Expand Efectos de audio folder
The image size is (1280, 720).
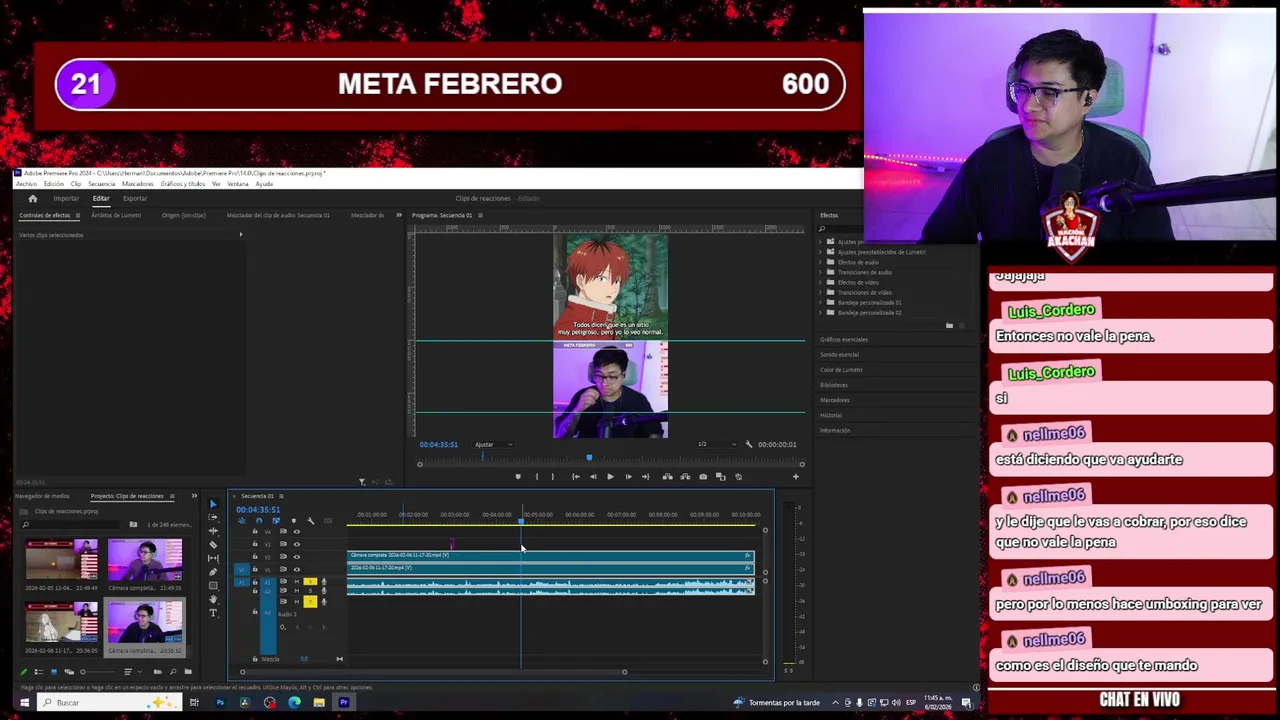pos(822,262)
